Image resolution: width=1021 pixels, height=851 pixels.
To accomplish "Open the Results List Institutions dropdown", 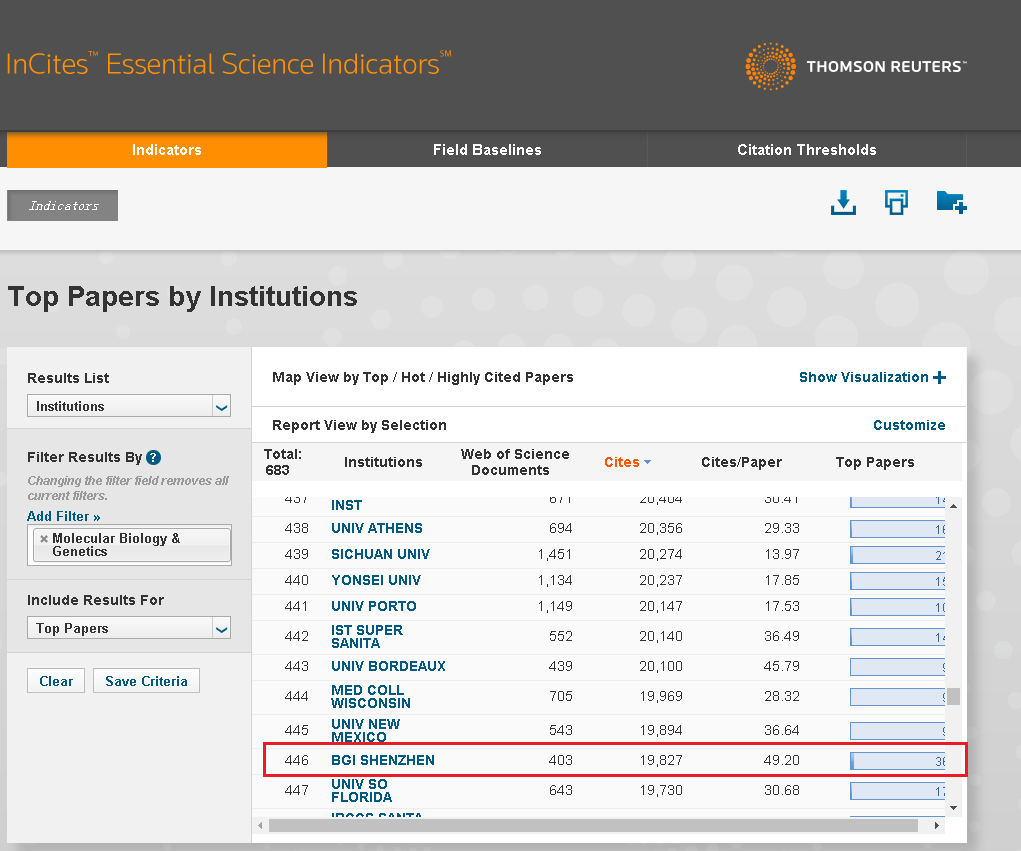I will pyautogui.click(x=129, y=406).
